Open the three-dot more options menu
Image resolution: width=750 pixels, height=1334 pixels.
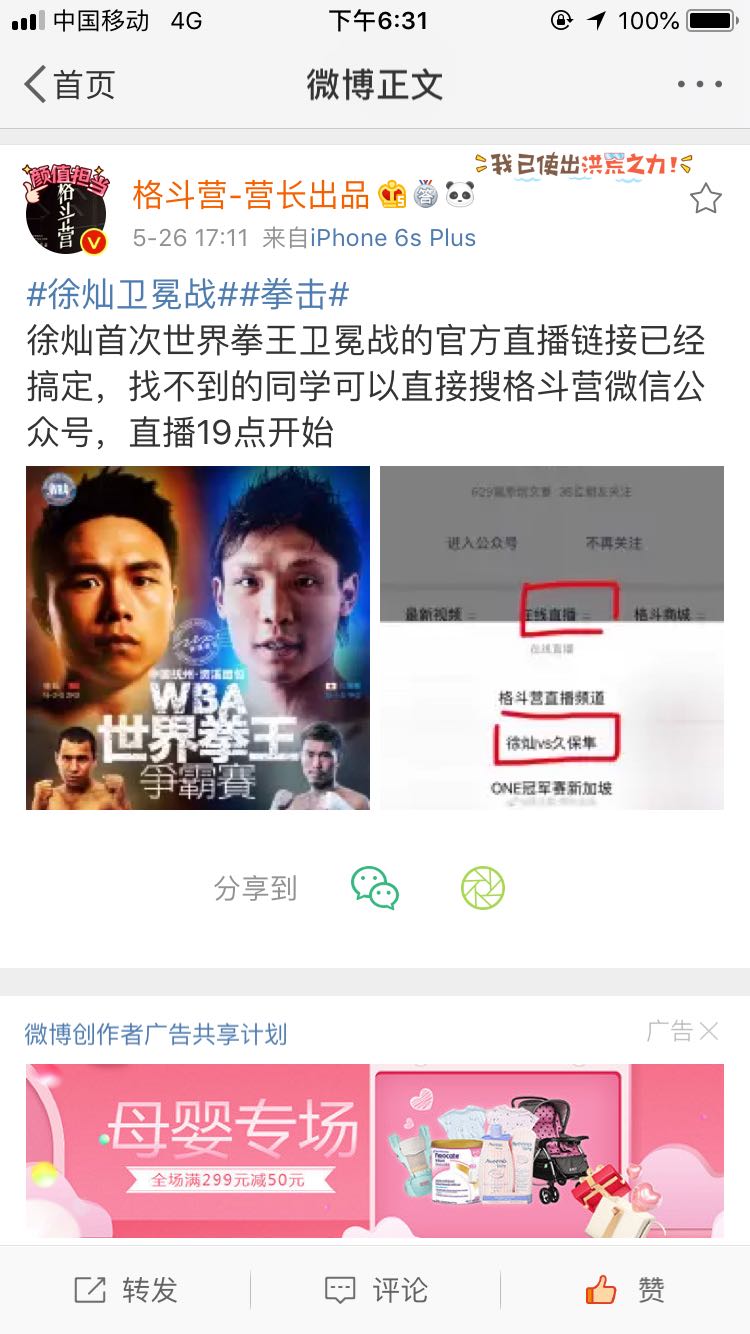pyautogui.click(x=699, y=85)
